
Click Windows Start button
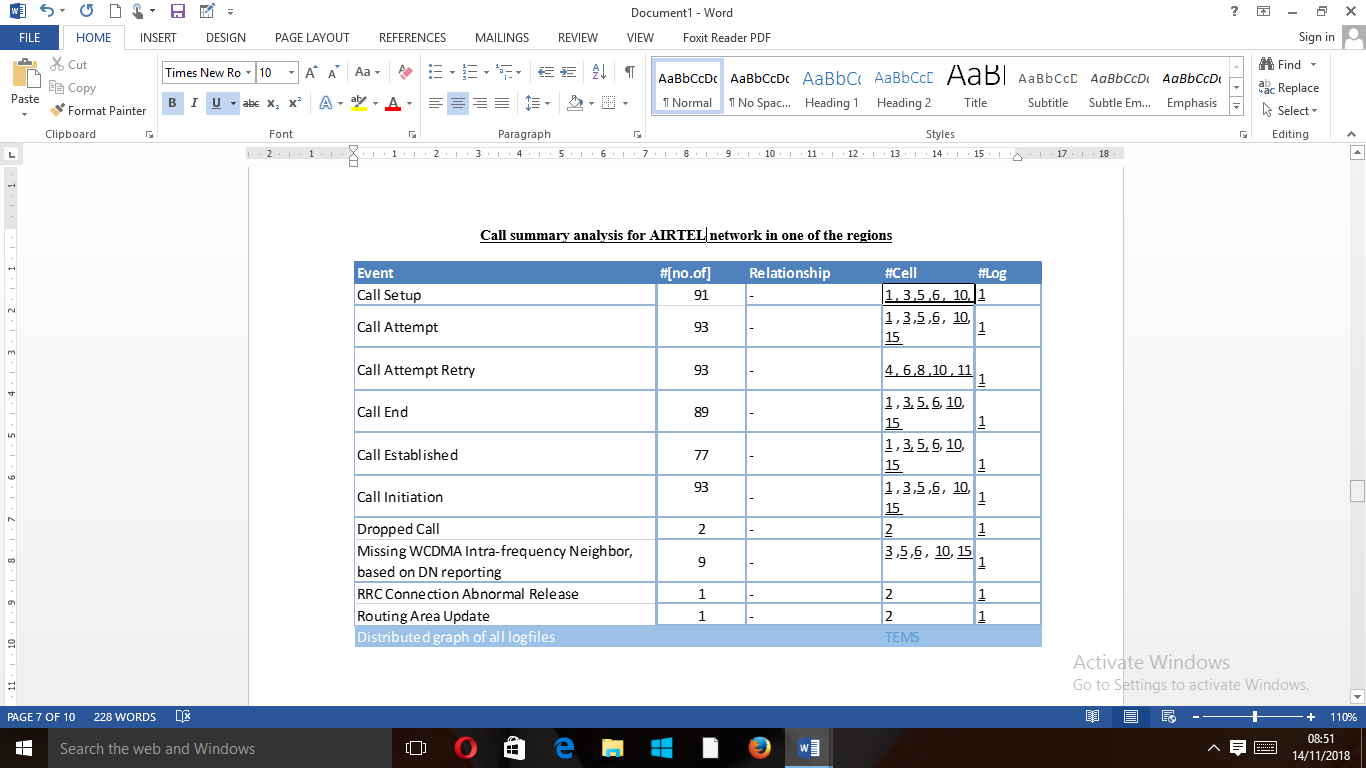tap(24, 748)
